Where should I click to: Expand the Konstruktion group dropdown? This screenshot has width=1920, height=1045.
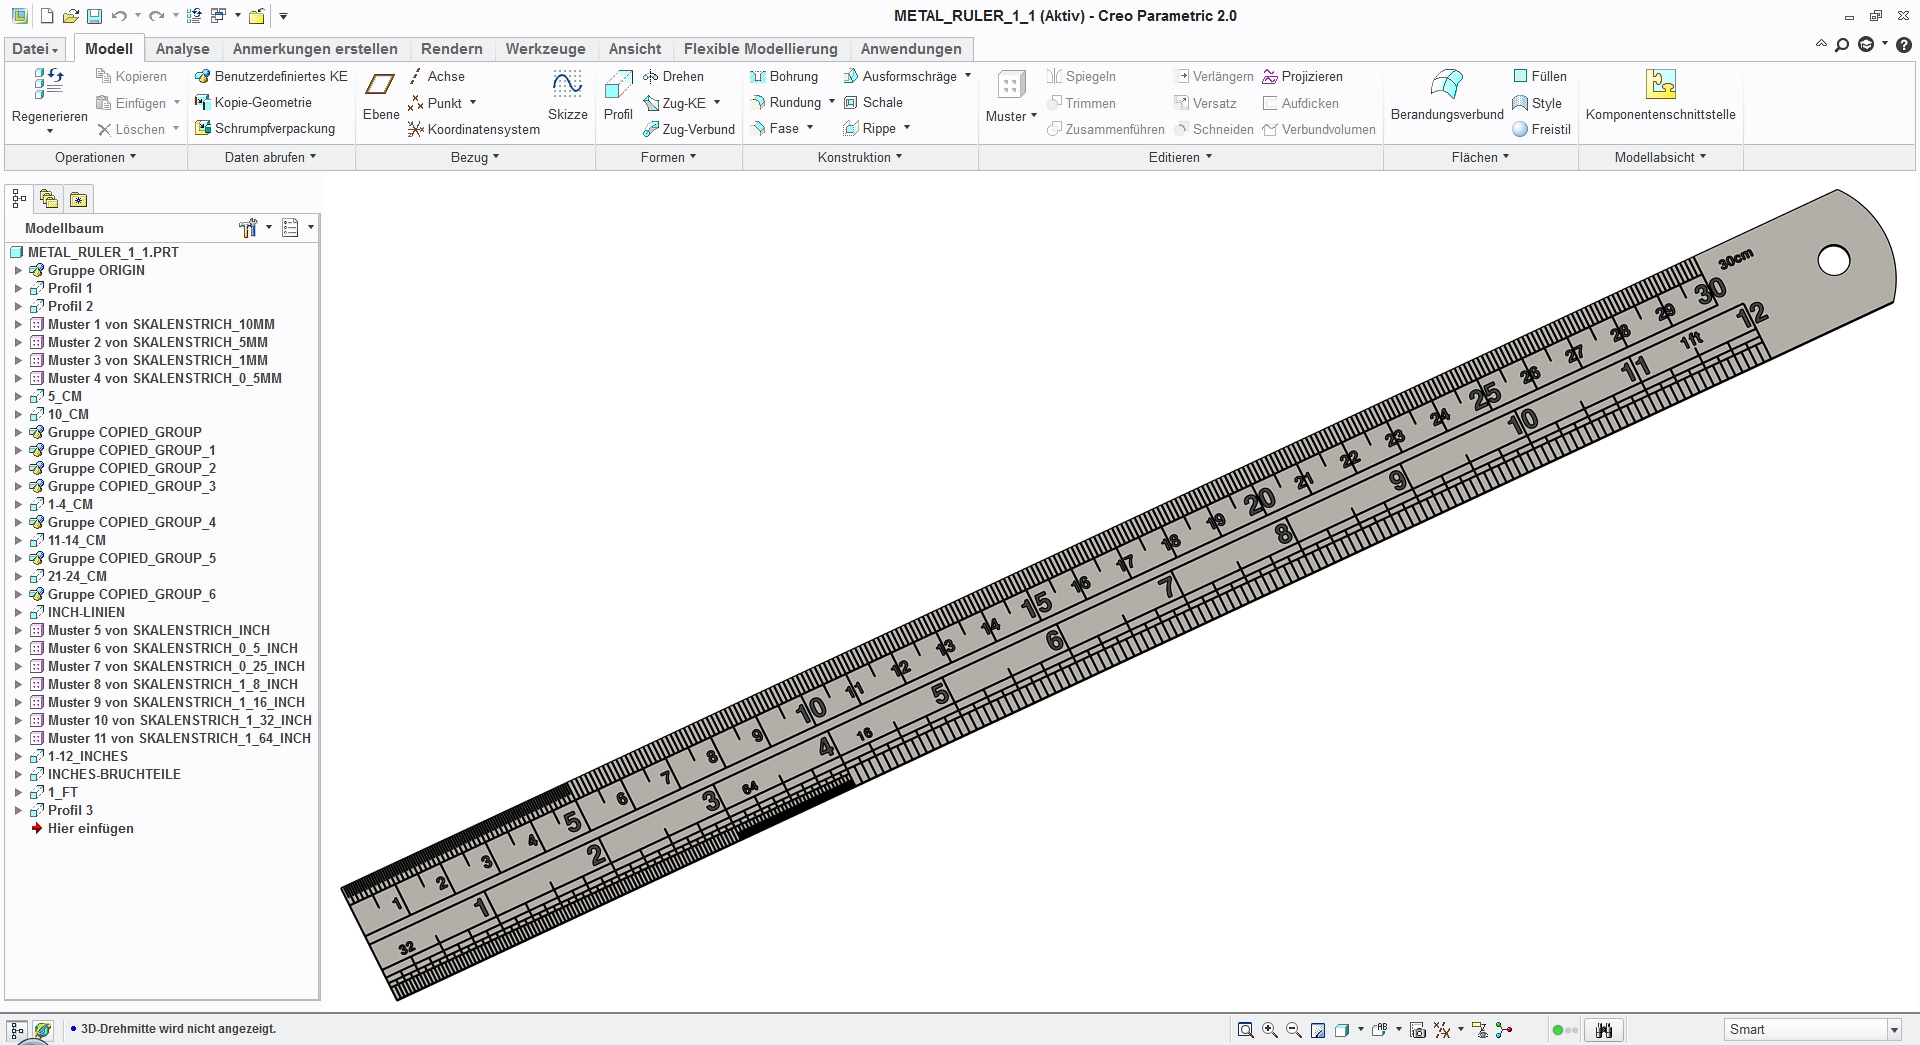860,157
